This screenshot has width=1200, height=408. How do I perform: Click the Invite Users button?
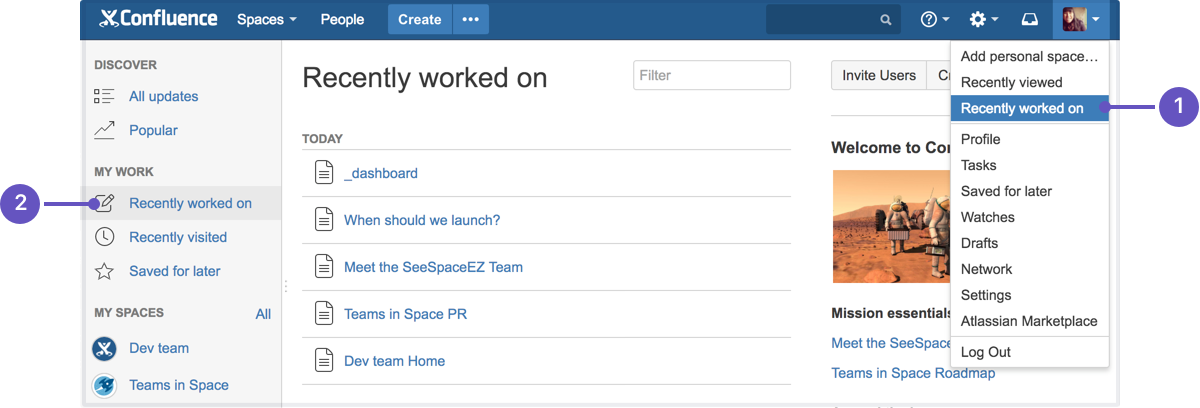tap(879, 75)
